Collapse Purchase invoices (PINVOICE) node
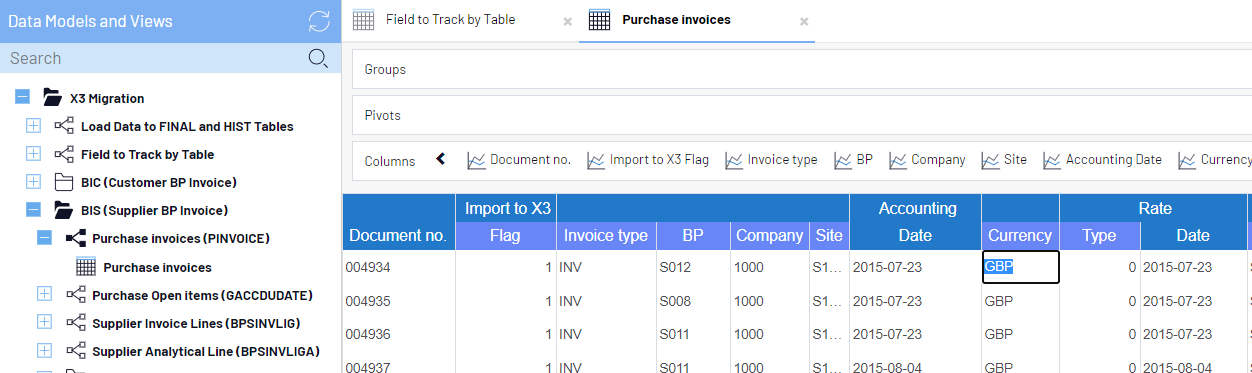Viewport: 1252px width, 373px height. pyautogui.click(x=44, y=238)
